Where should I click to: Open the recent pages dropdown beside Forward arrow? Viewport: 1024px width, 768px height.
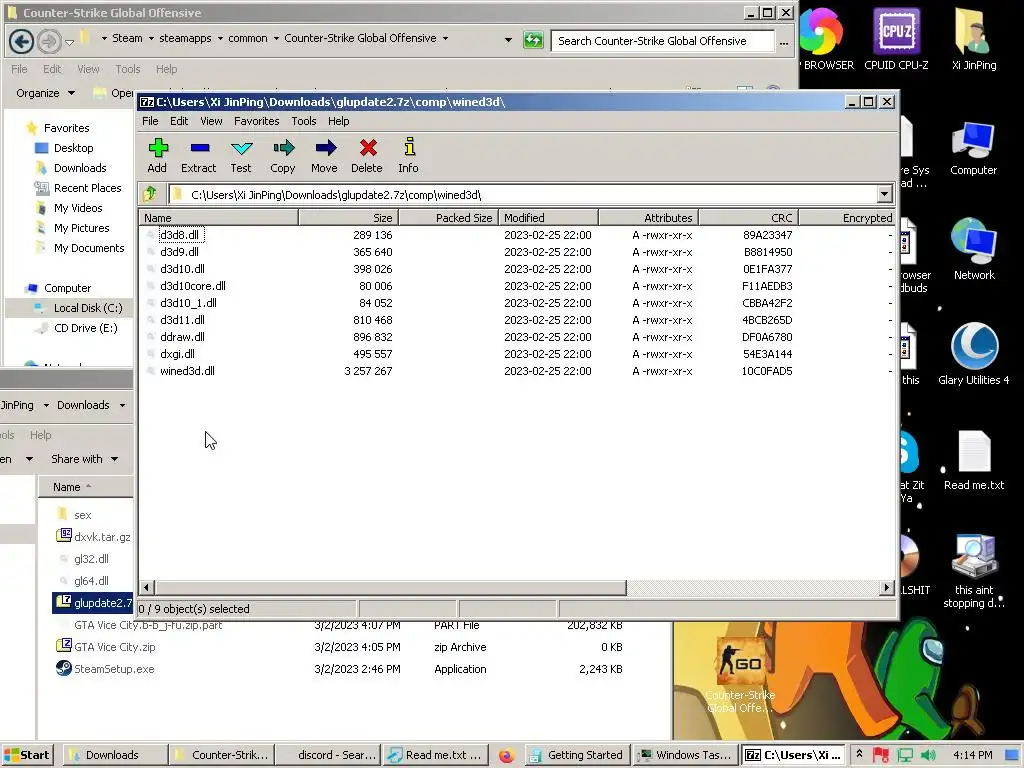click(69, 42)
